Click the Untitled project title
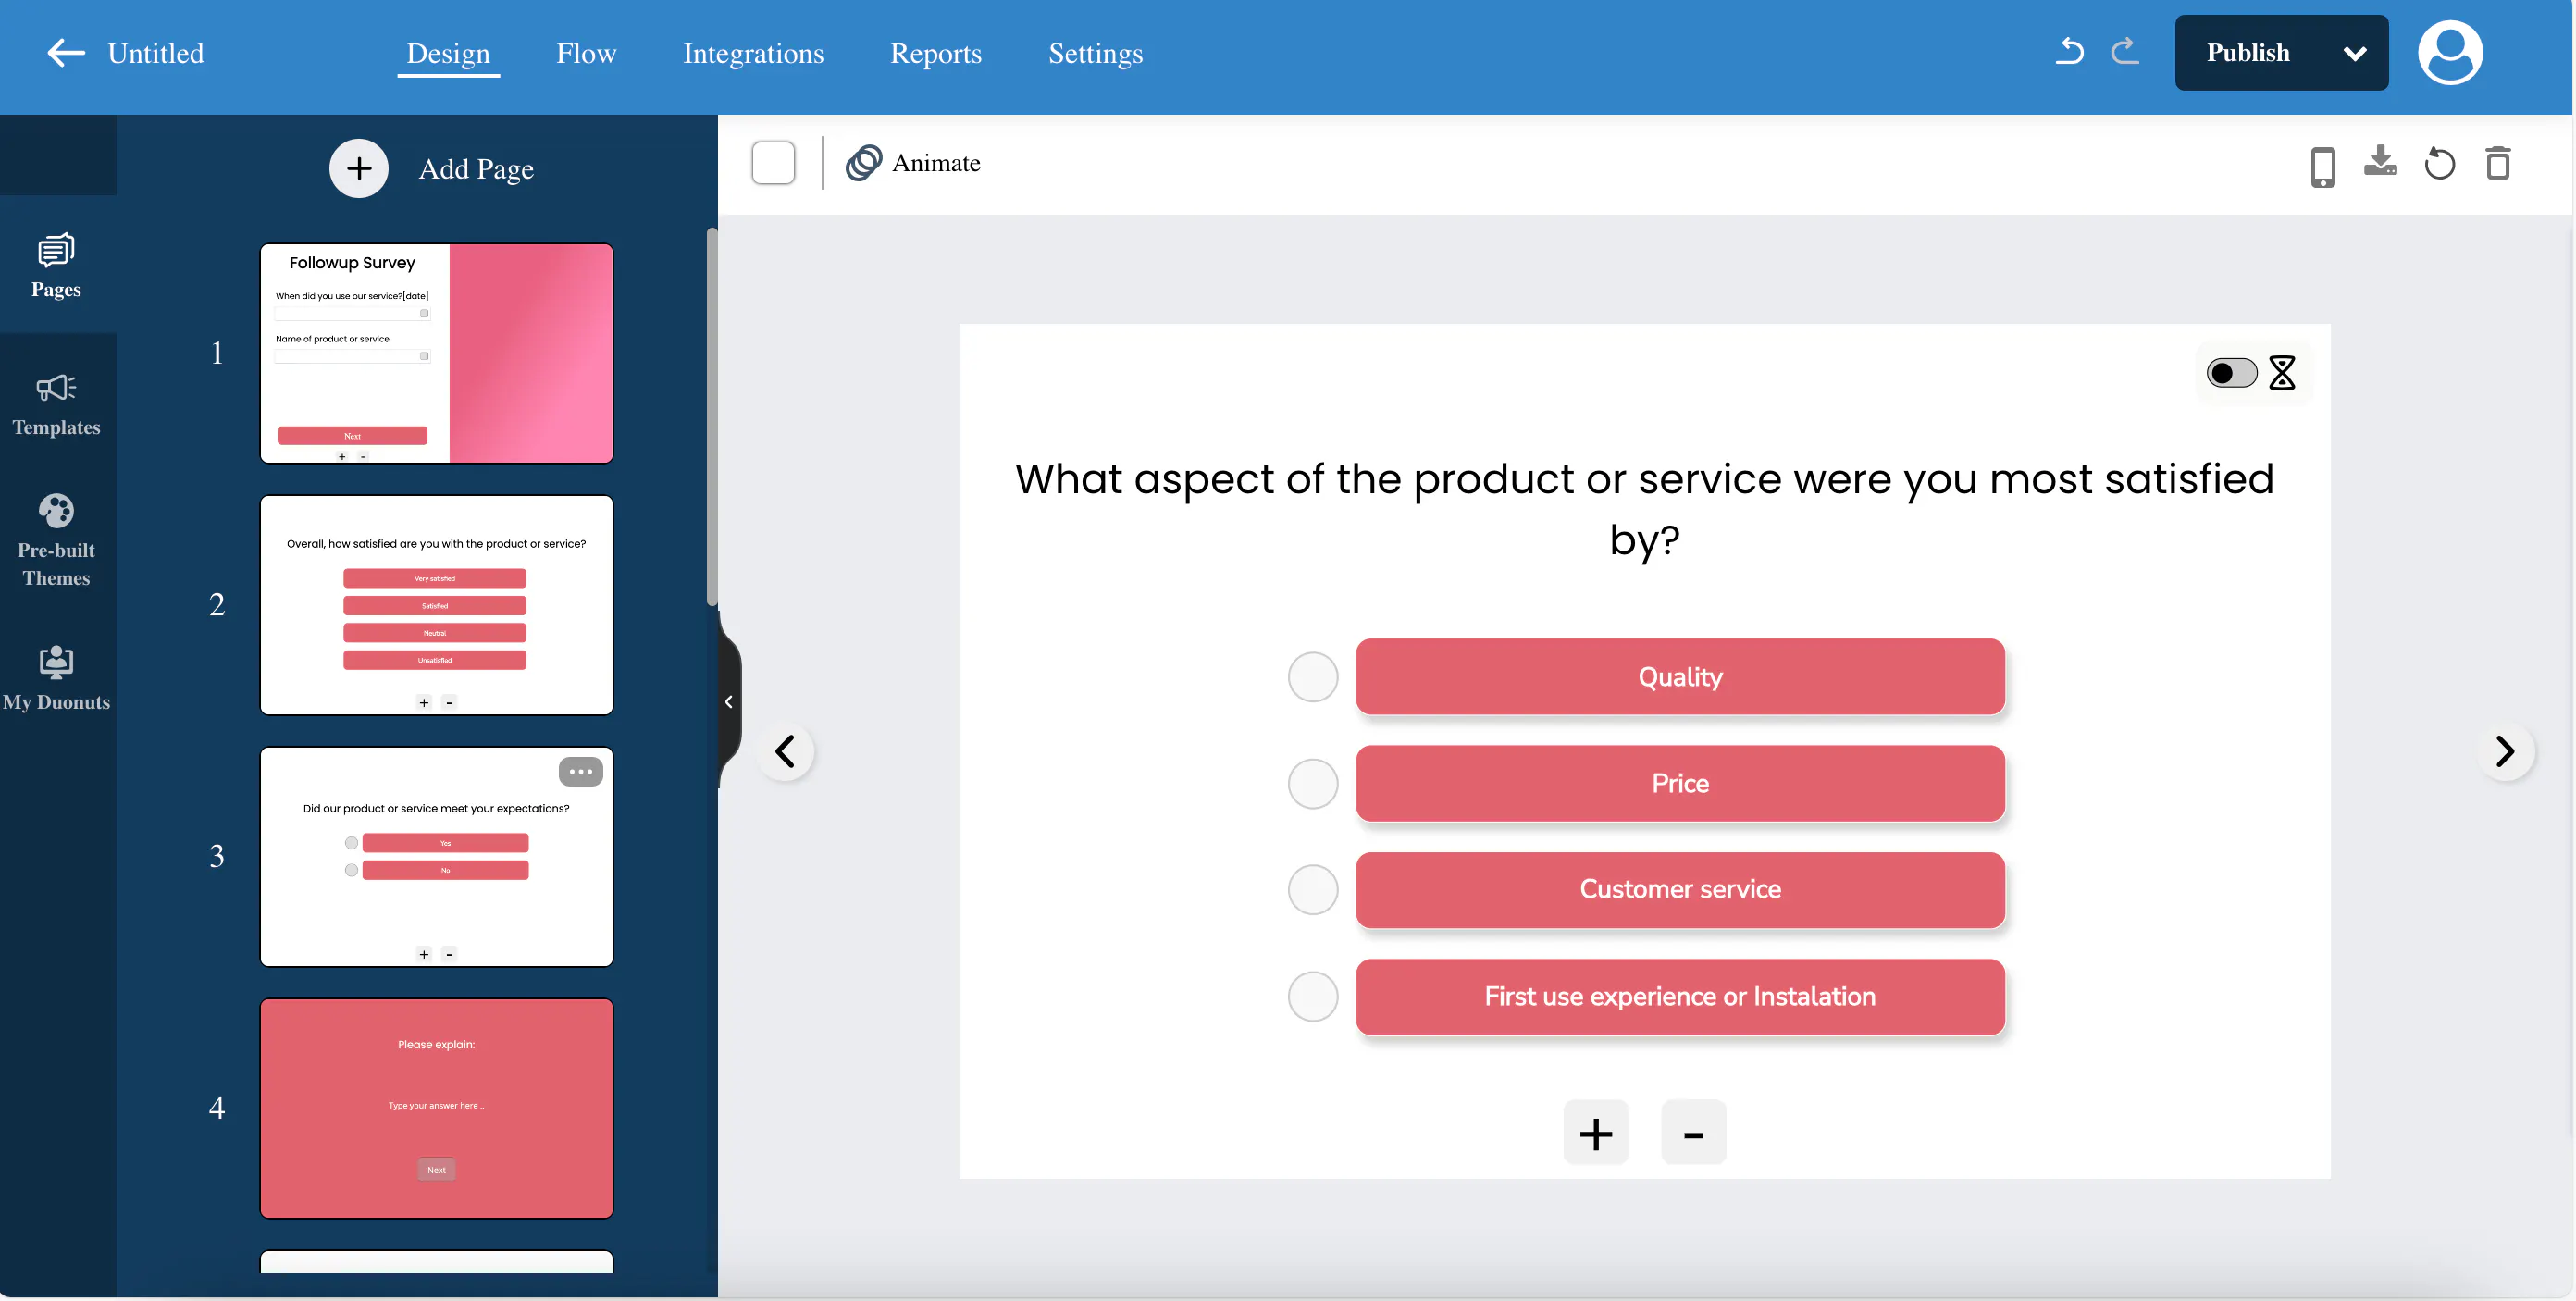The image size is (2576, 1301). point(155,53)
